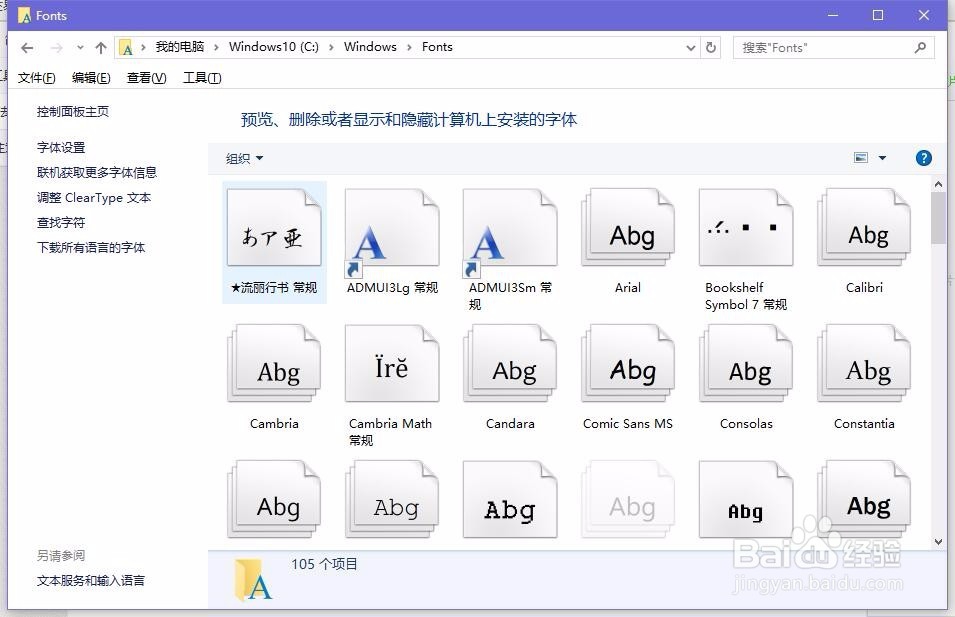
Task: Expand the address bar history dropdown
Action: [690, 47]
